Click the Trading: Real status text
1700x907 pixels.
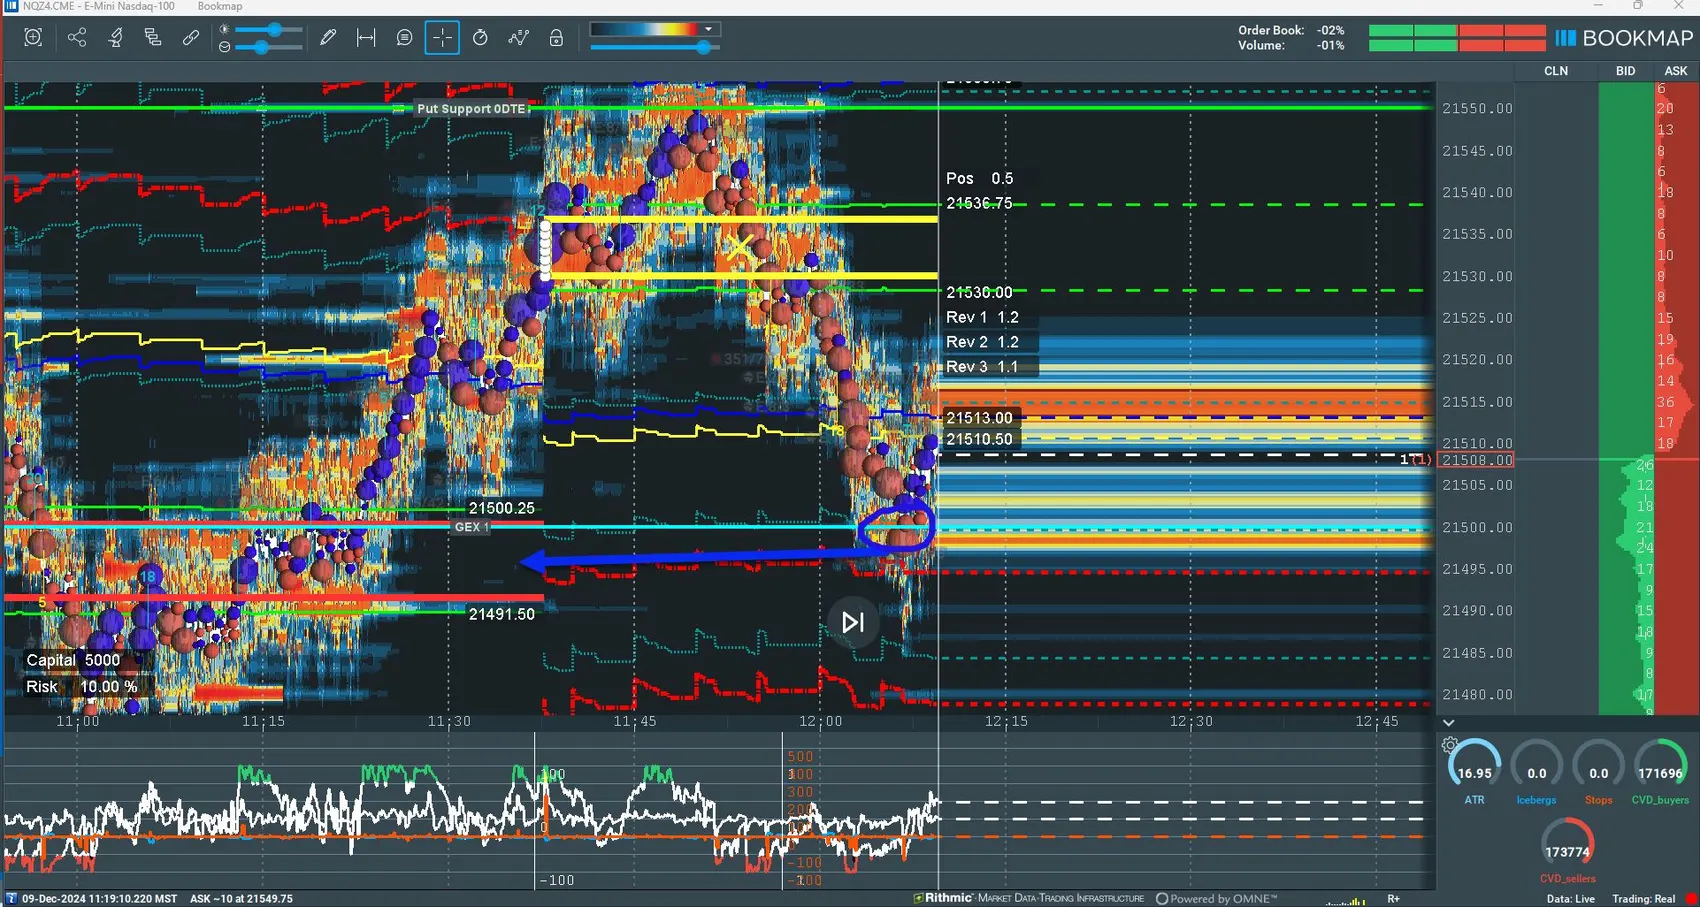tap(1643, 899)
